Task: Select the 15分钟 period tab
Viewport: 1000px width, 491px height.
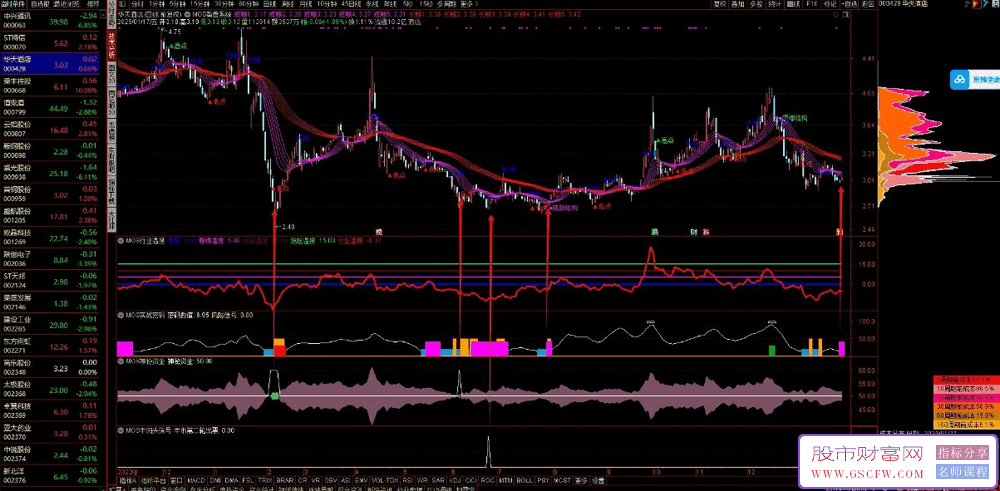Action: (x=200, y=4)
